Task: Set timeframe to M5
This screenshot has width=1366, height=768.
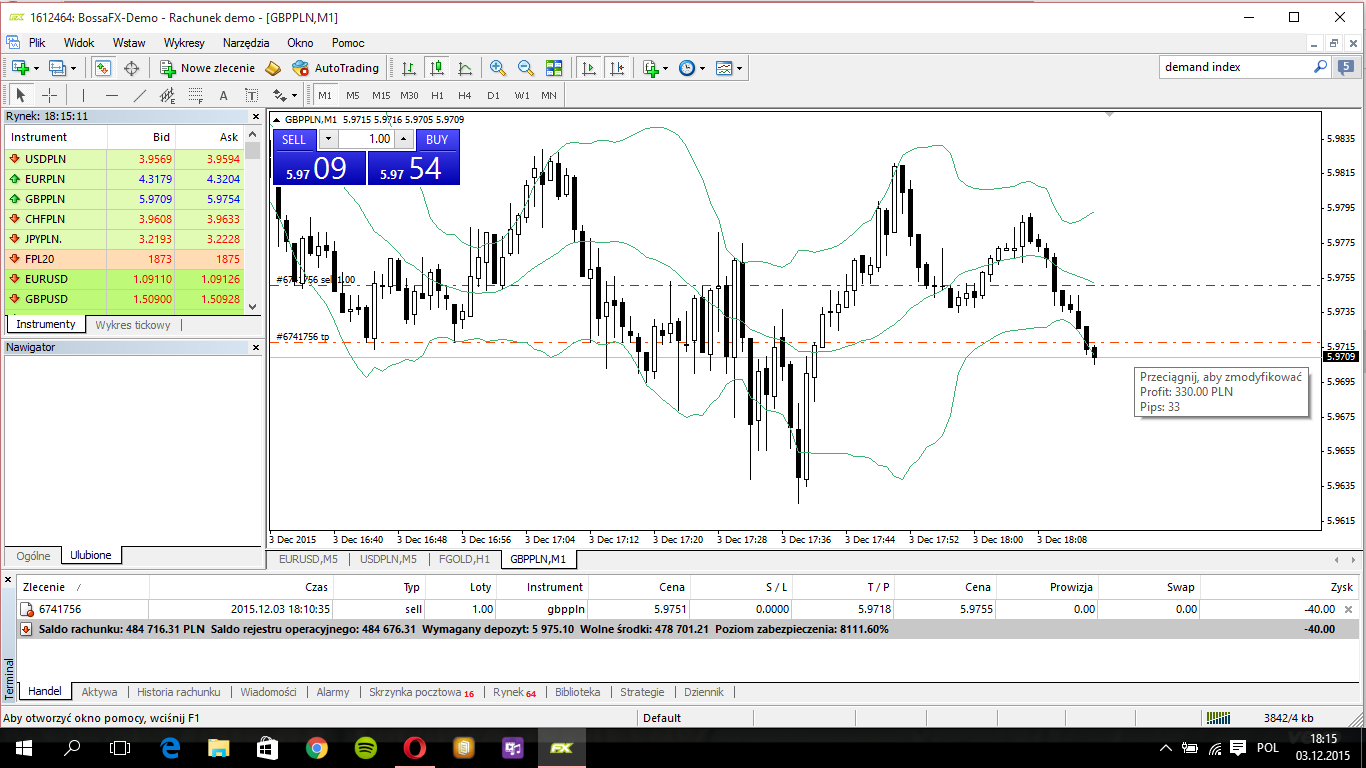Action: point(353,95)
